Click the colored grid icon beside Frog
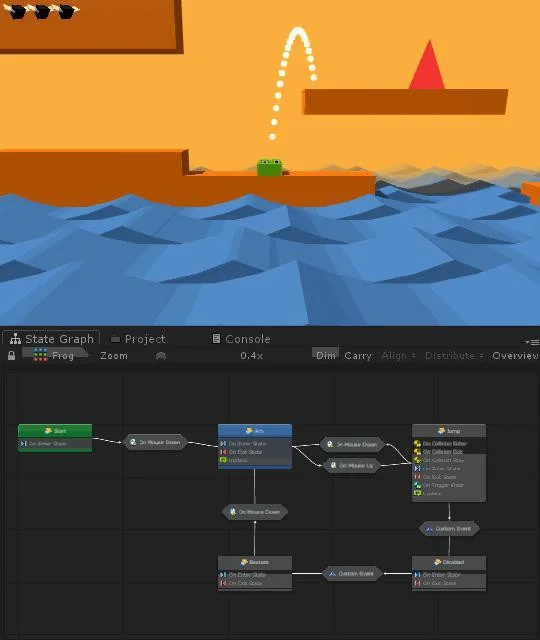Viewport: 540px width, 640px height. [x=40, y=355]
